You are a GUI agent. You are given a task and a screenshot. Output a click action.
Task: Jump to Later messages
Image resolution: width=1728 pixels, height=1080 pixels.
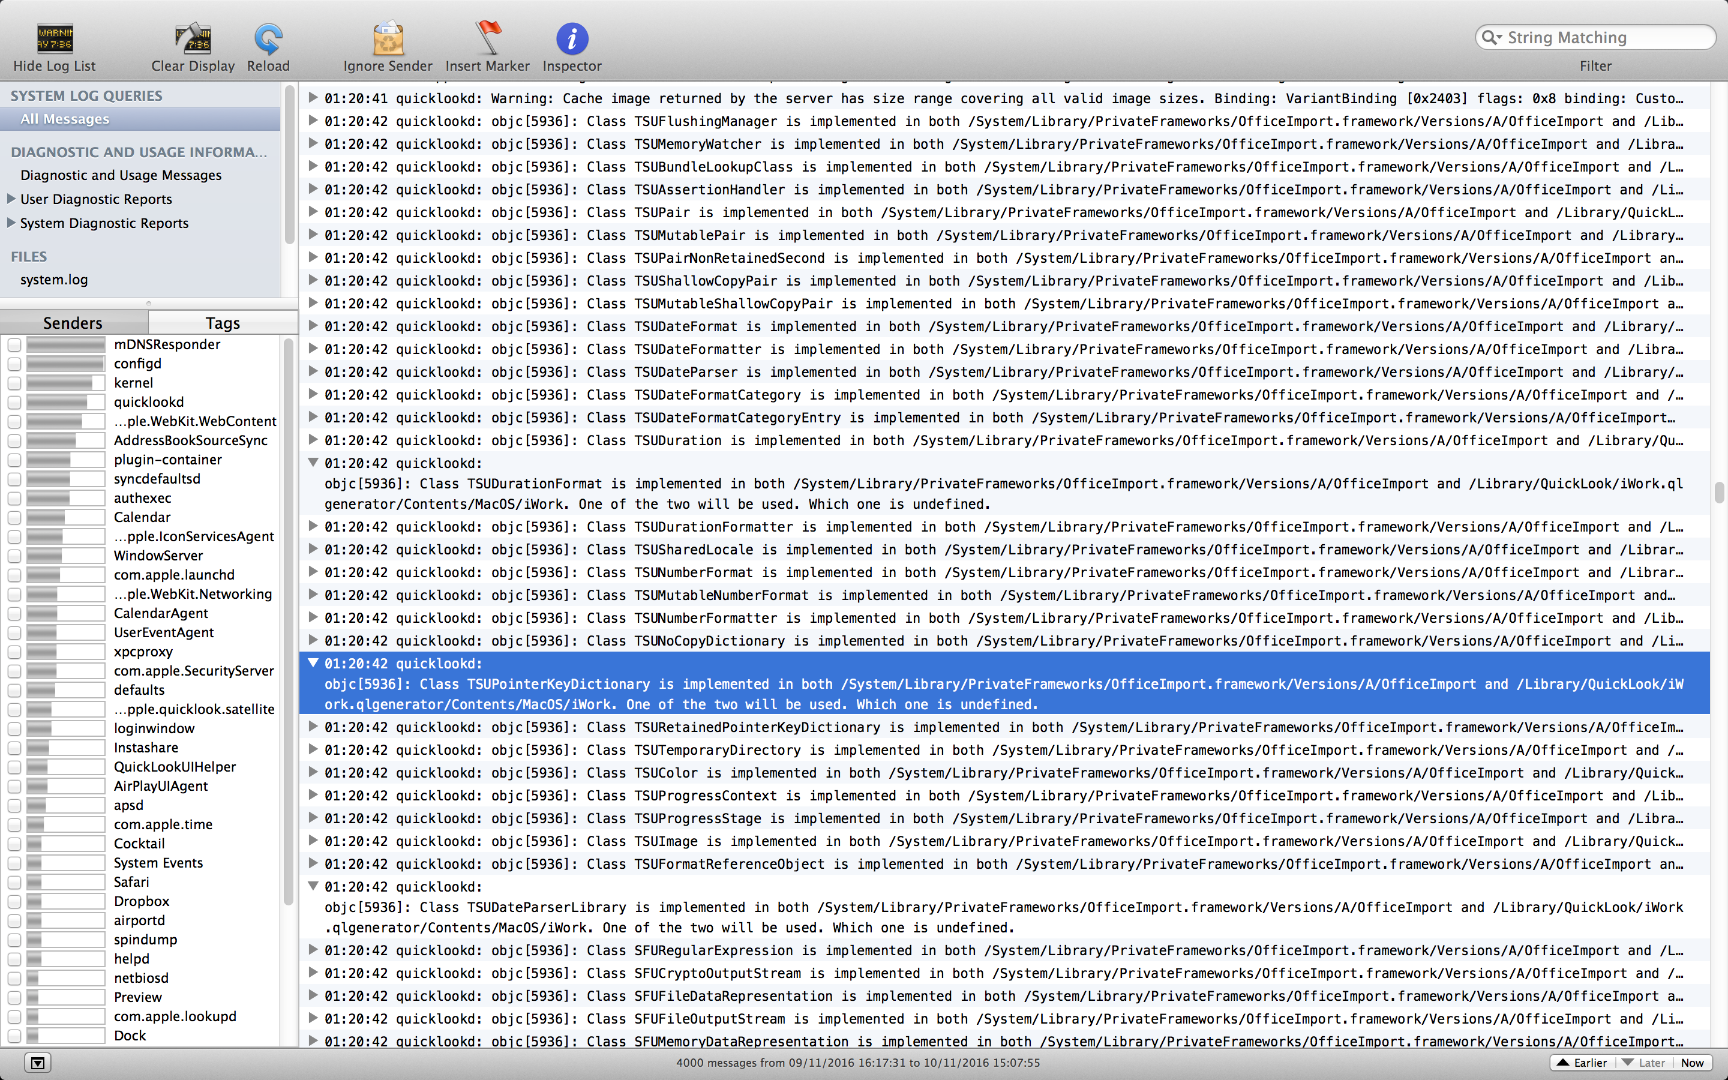pos(1643,1063)
